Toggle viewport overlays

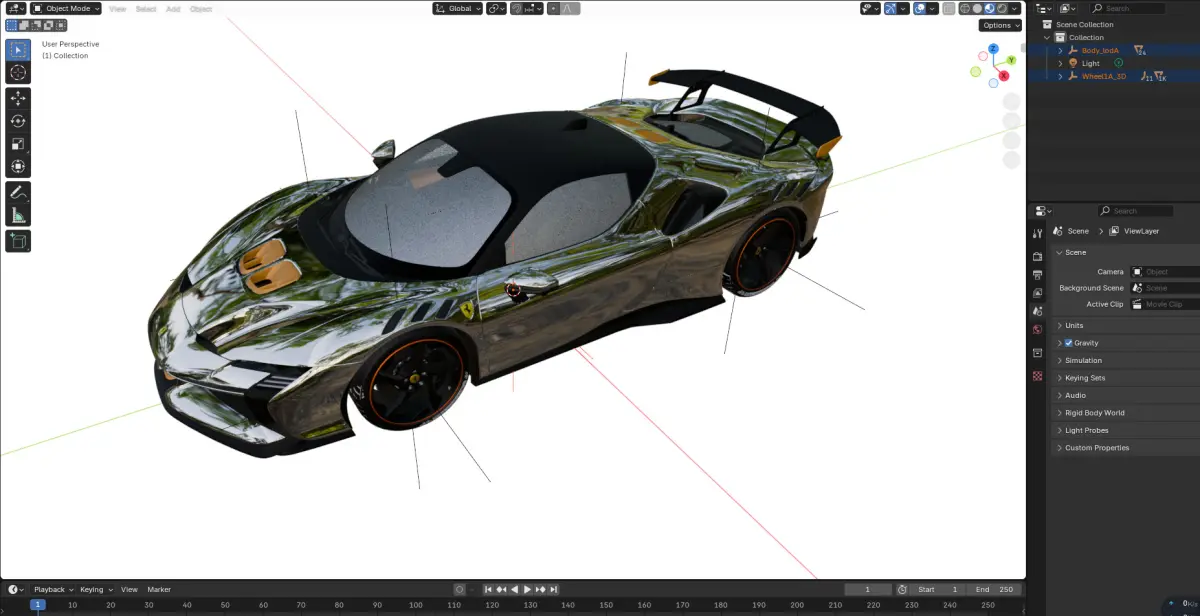click(918, 8)
